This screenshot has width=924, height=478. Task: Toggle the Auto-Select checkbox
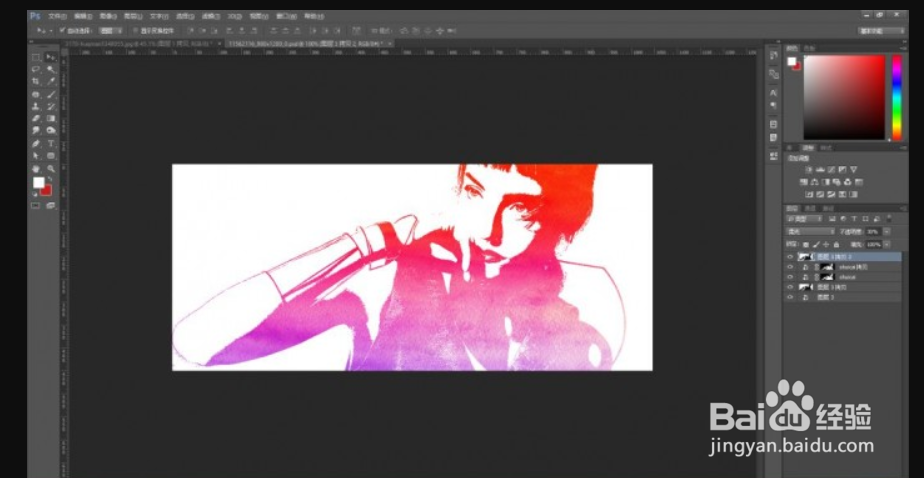pyautogui.click(x=62, y=30)
